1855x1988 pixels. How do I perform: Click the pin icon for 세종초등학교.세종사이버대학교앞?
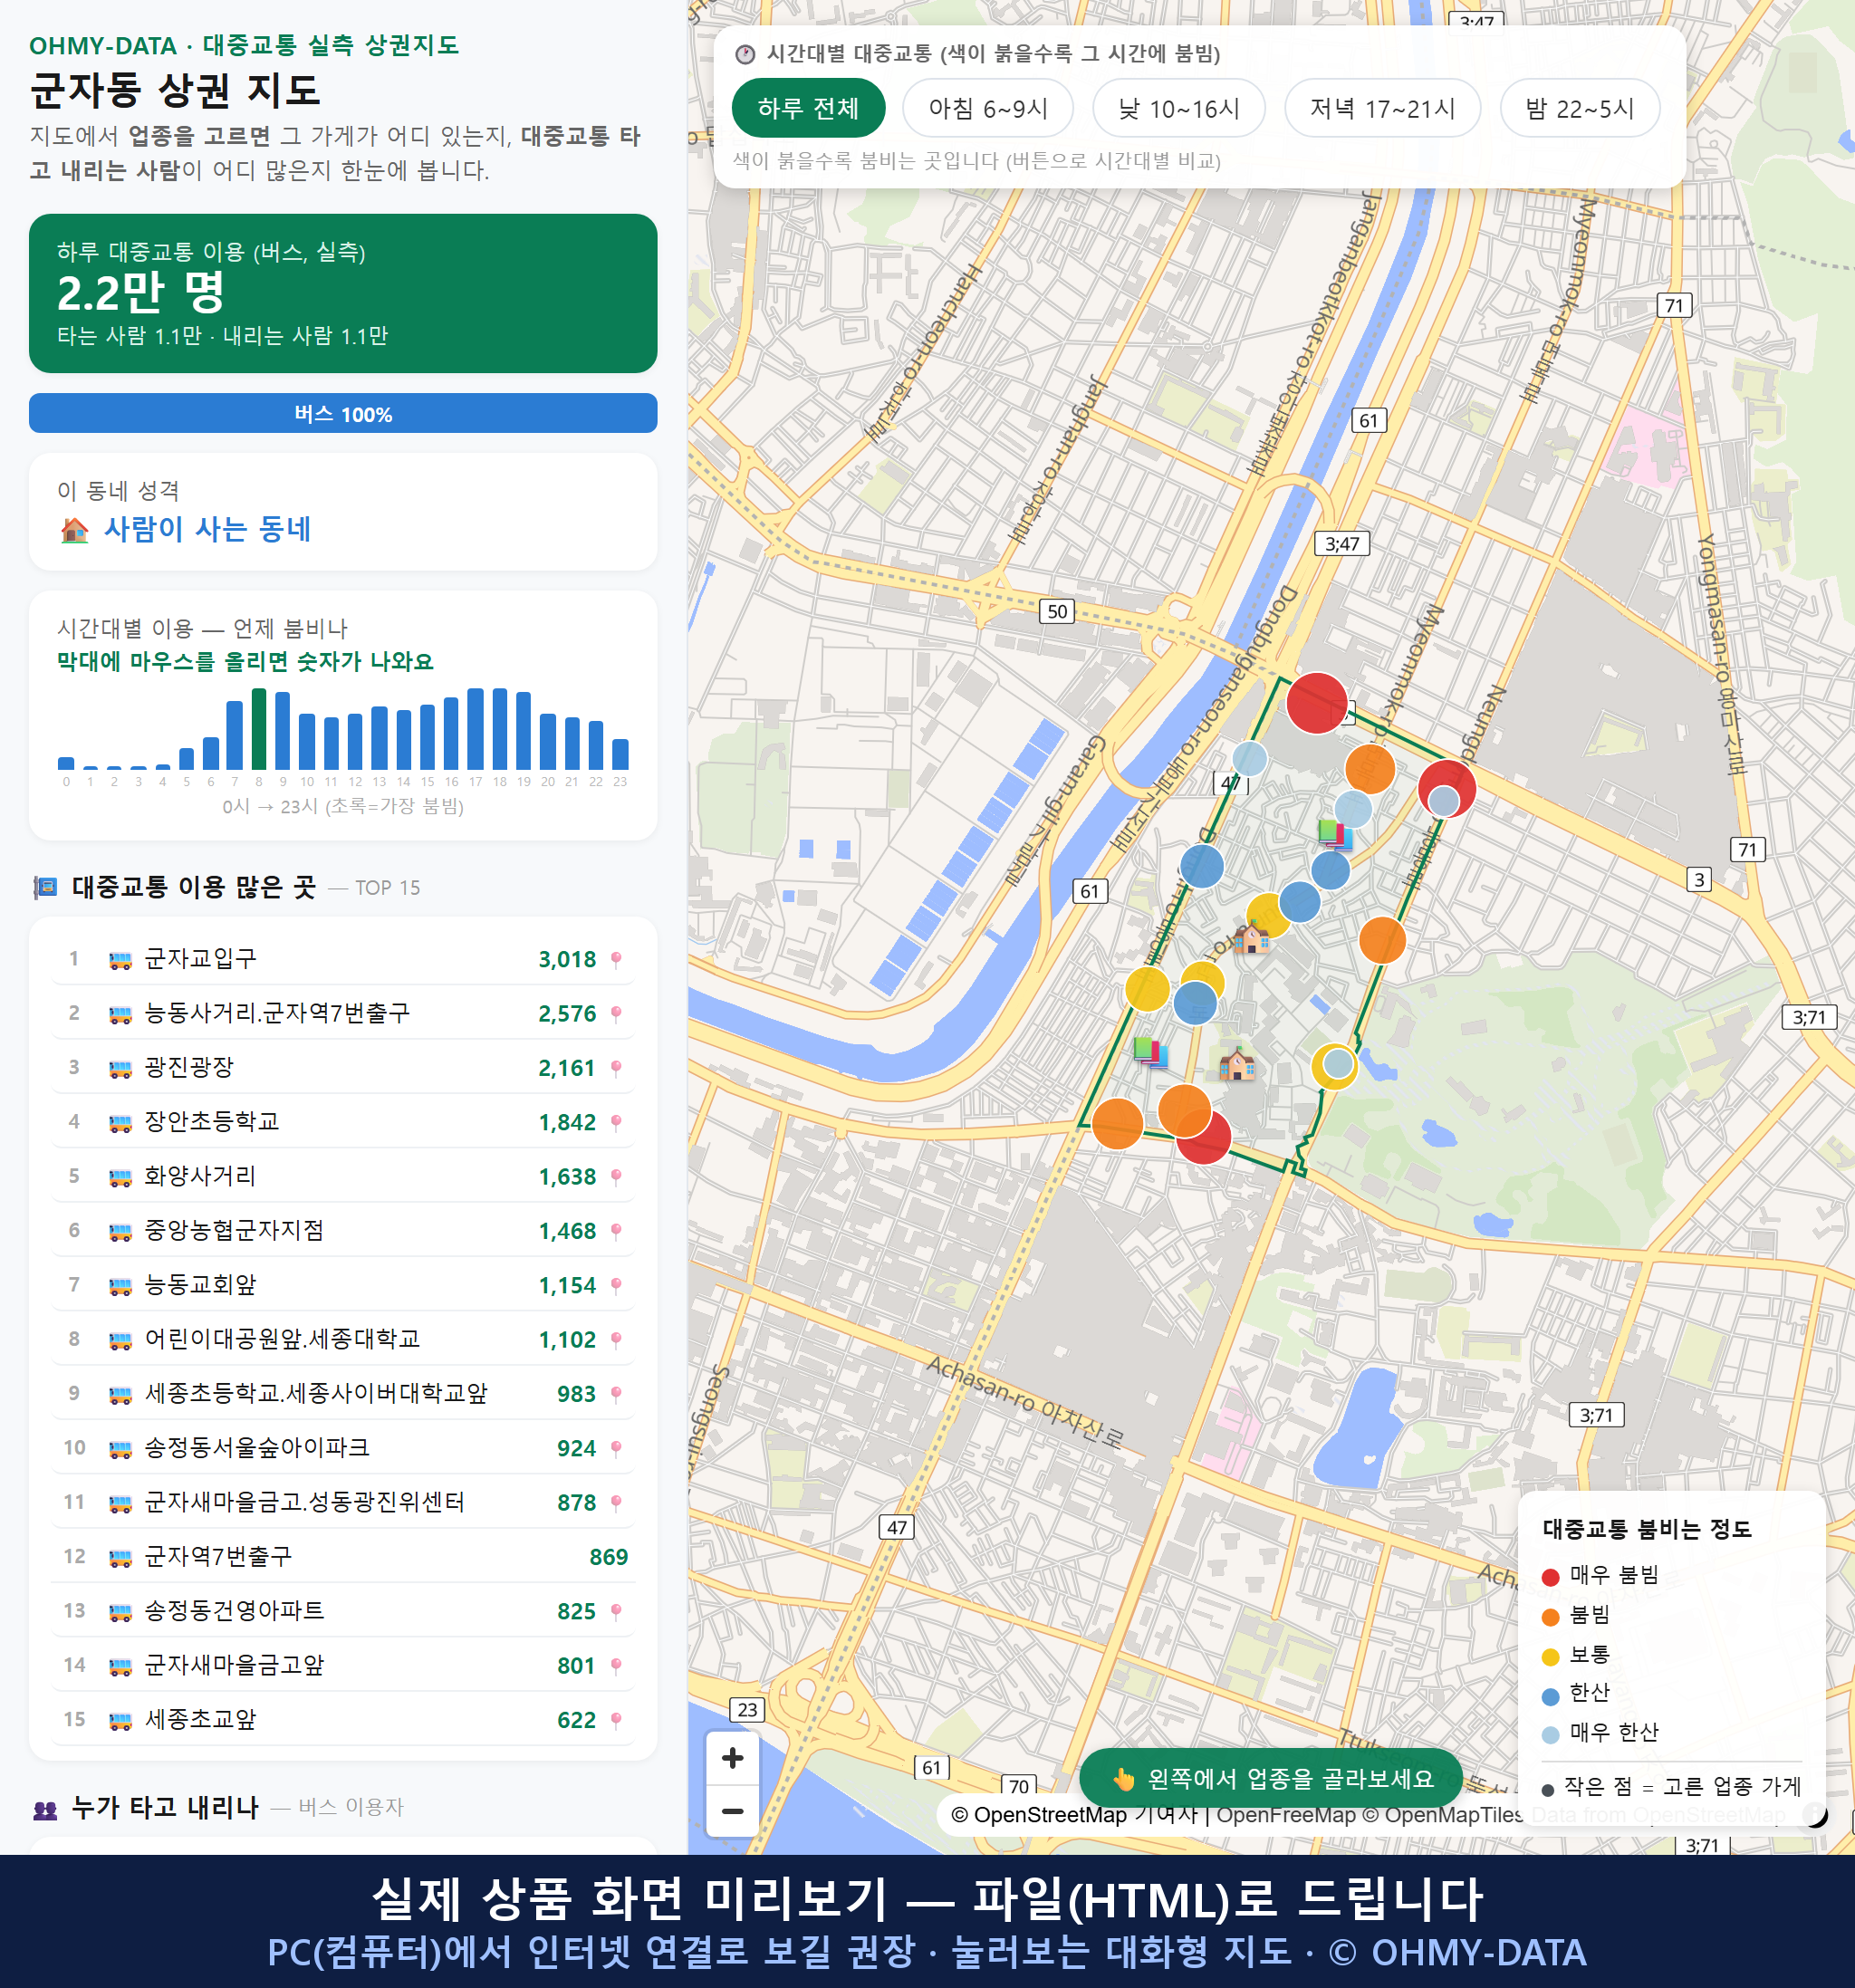pos(616,1394)
